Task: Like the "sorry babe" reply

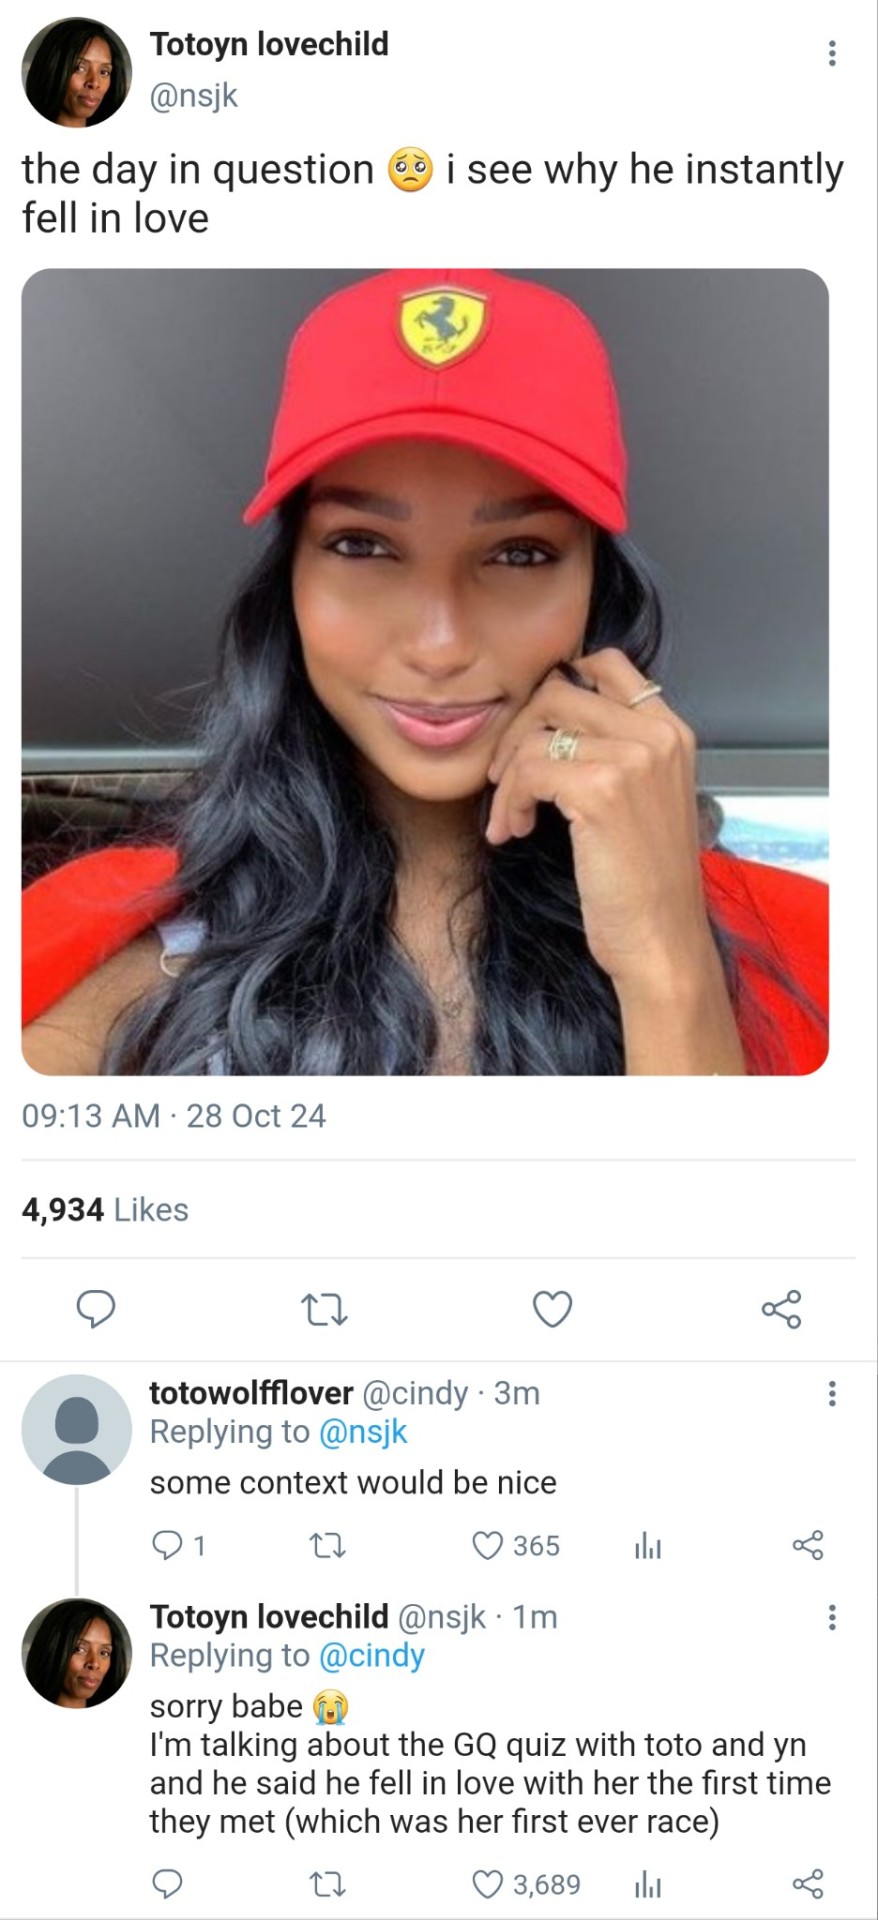Action: coord(487,1884)
